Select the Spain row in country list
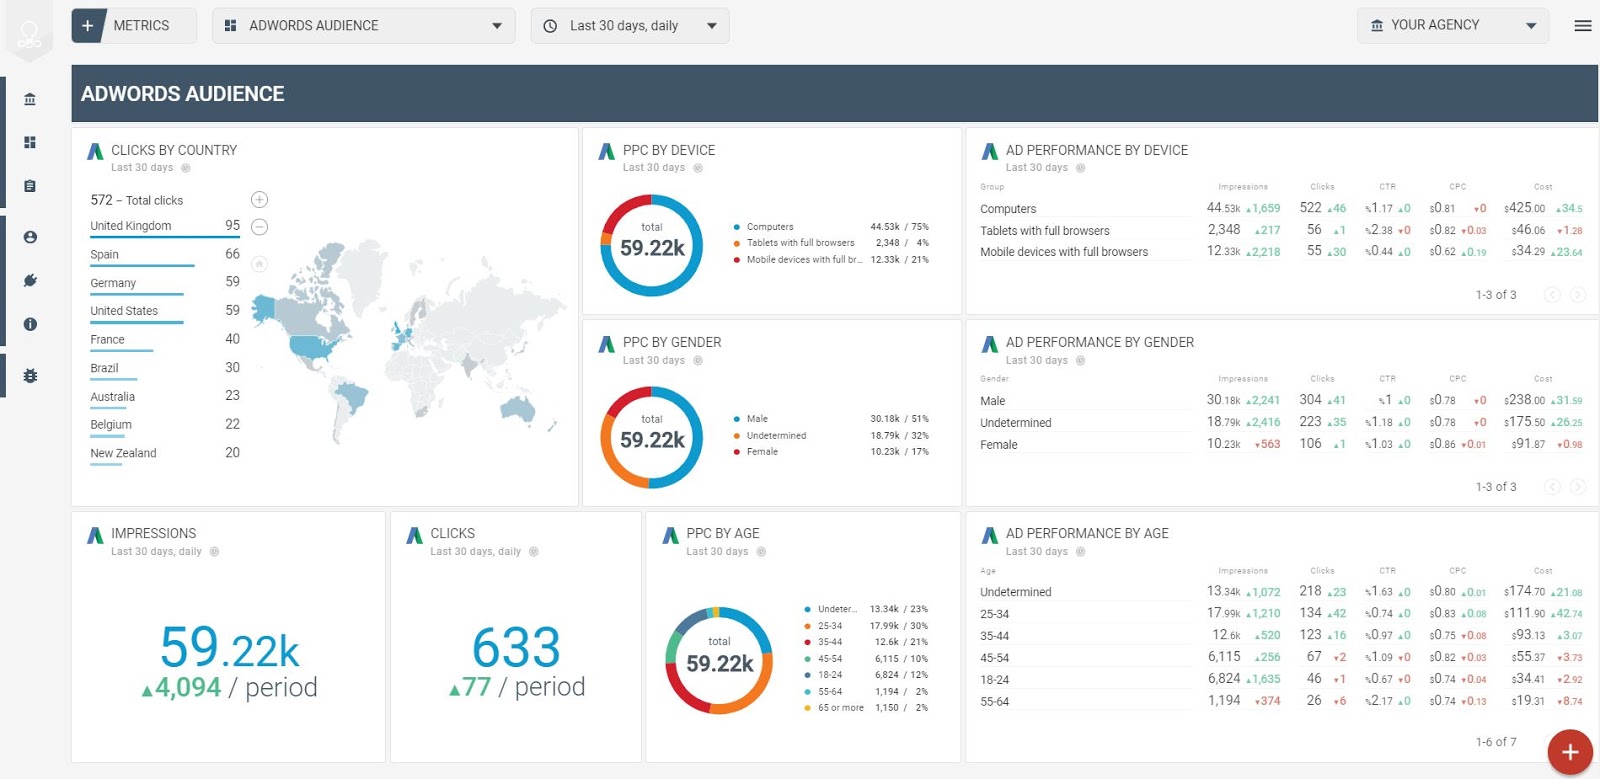 click(165, 255)
